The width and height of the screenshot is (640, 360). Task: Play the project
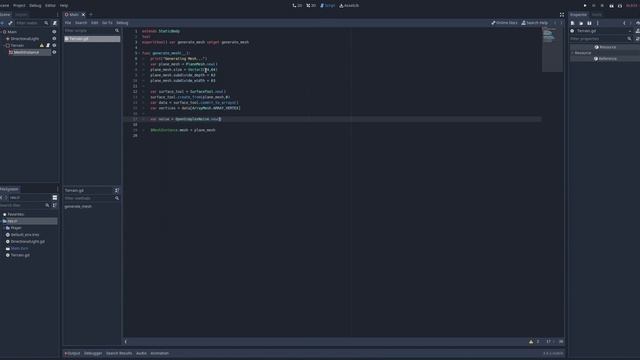tap(585, 6)
